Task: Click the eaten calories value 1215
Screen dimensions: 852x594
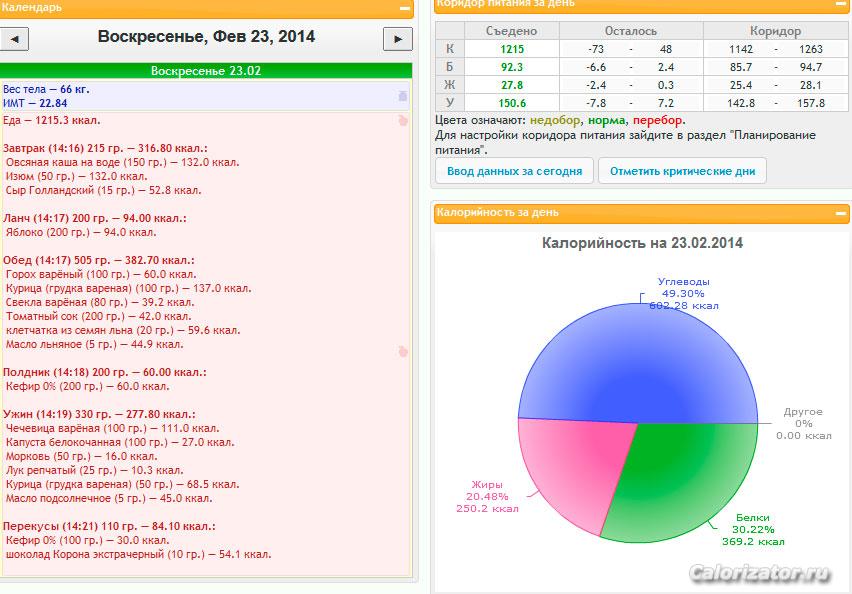Action: pyautogui.click(x=512, y=49)
